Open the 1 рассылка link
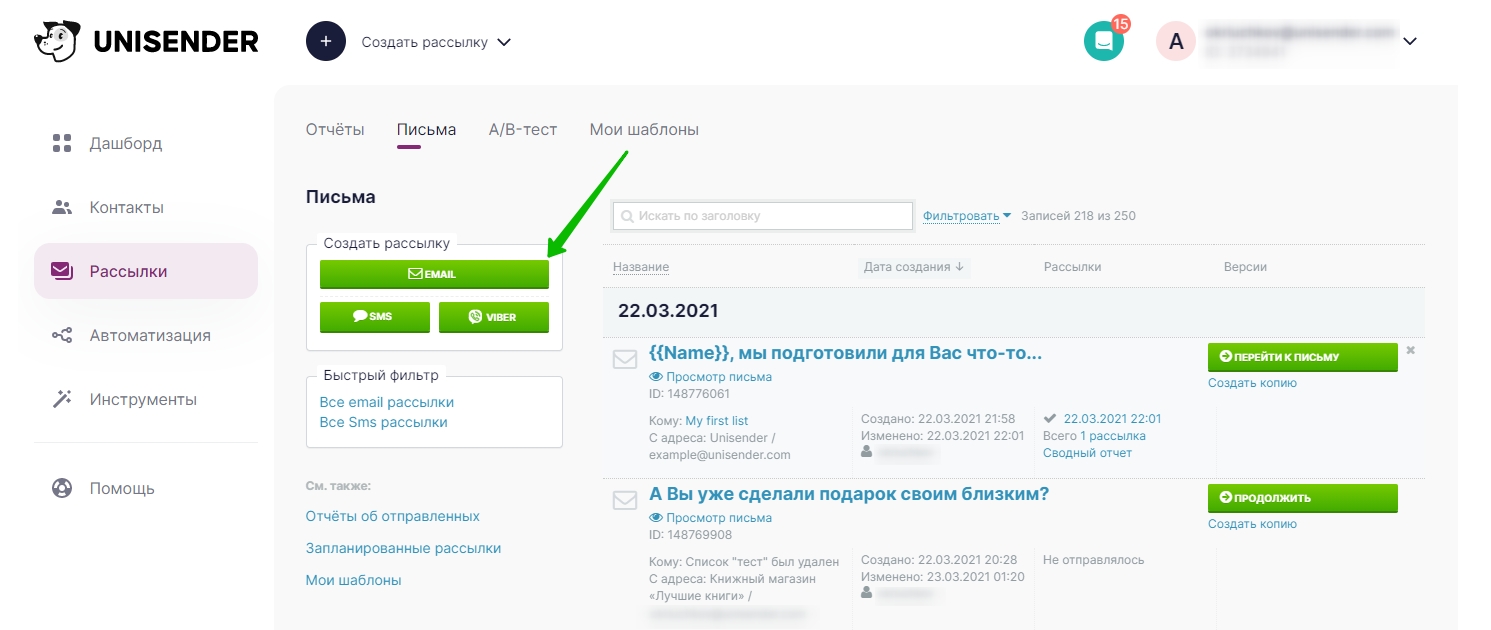The height and width of the screenshot is (630, 1491). pos(1113,436)
